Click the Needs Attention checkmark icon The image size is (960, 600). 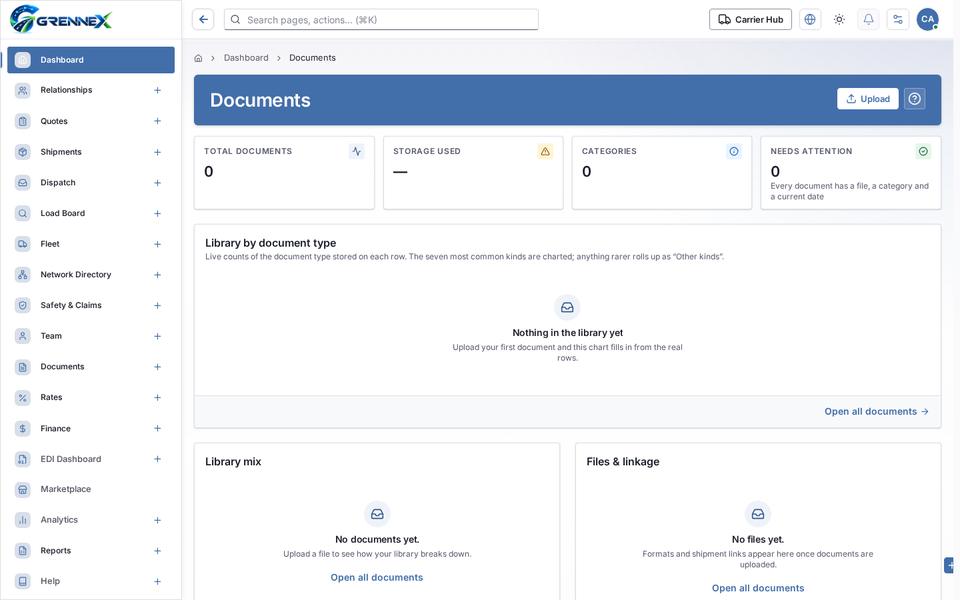923,151
